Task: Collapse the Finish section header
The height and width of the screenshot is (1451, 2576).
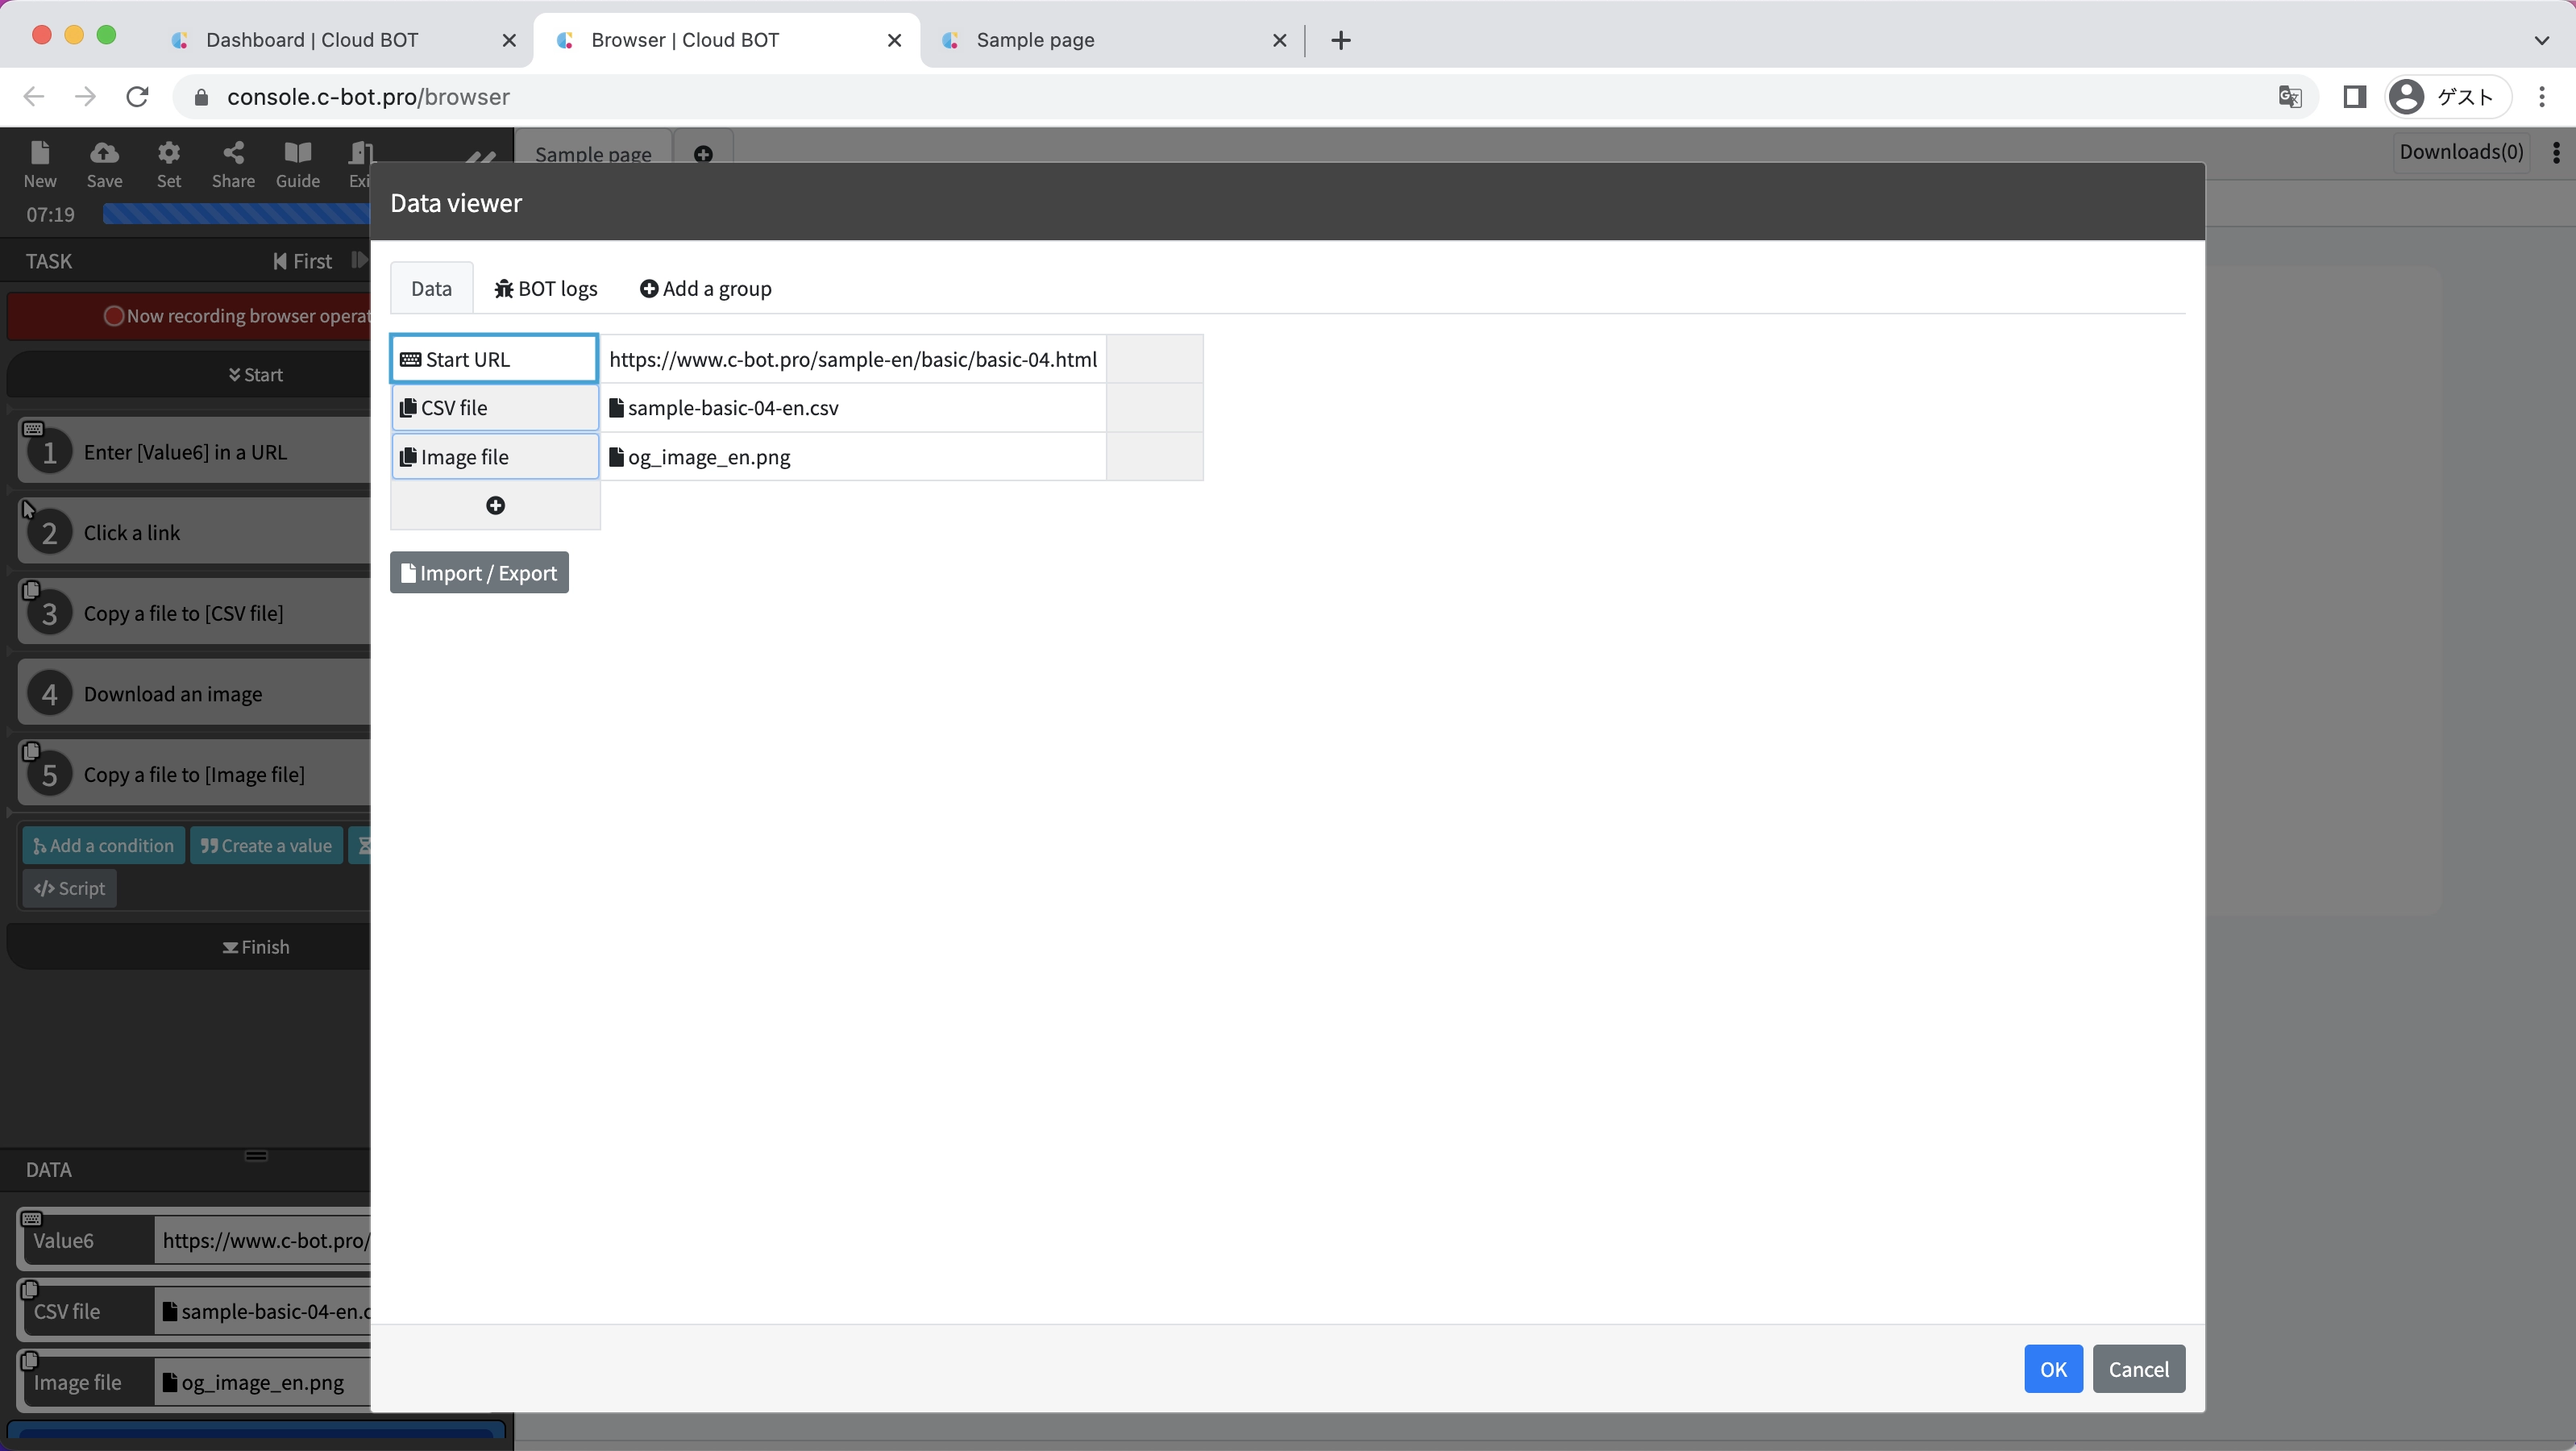Action: click(x=256, y=947)
